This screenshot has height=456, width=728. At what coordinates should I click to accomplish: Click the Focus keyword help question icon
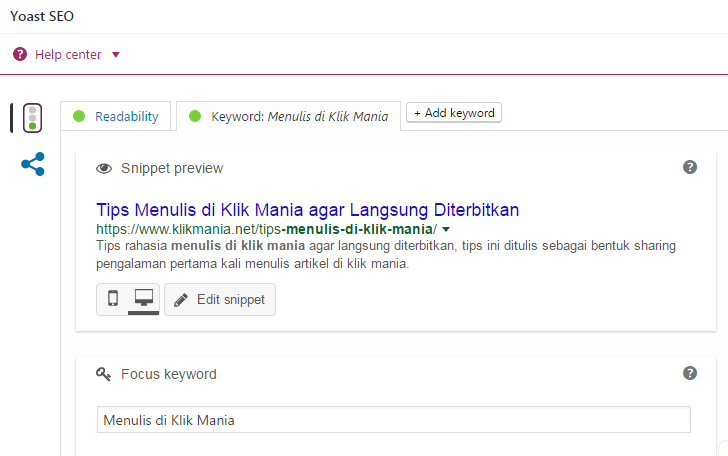pyautogui.click(x=690, y=373)
